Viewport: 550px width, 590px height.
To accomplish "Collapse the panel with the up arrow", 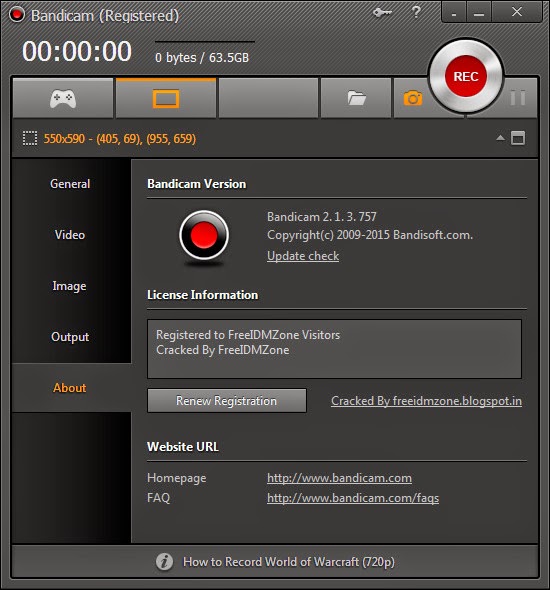I will tap(500, 138).
